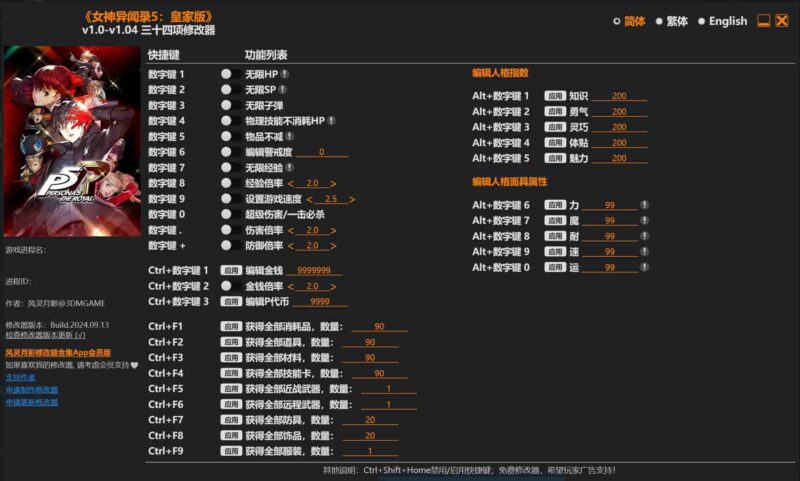
Task: Click the 编辑警戒度 value field
Action: point(322,151)
